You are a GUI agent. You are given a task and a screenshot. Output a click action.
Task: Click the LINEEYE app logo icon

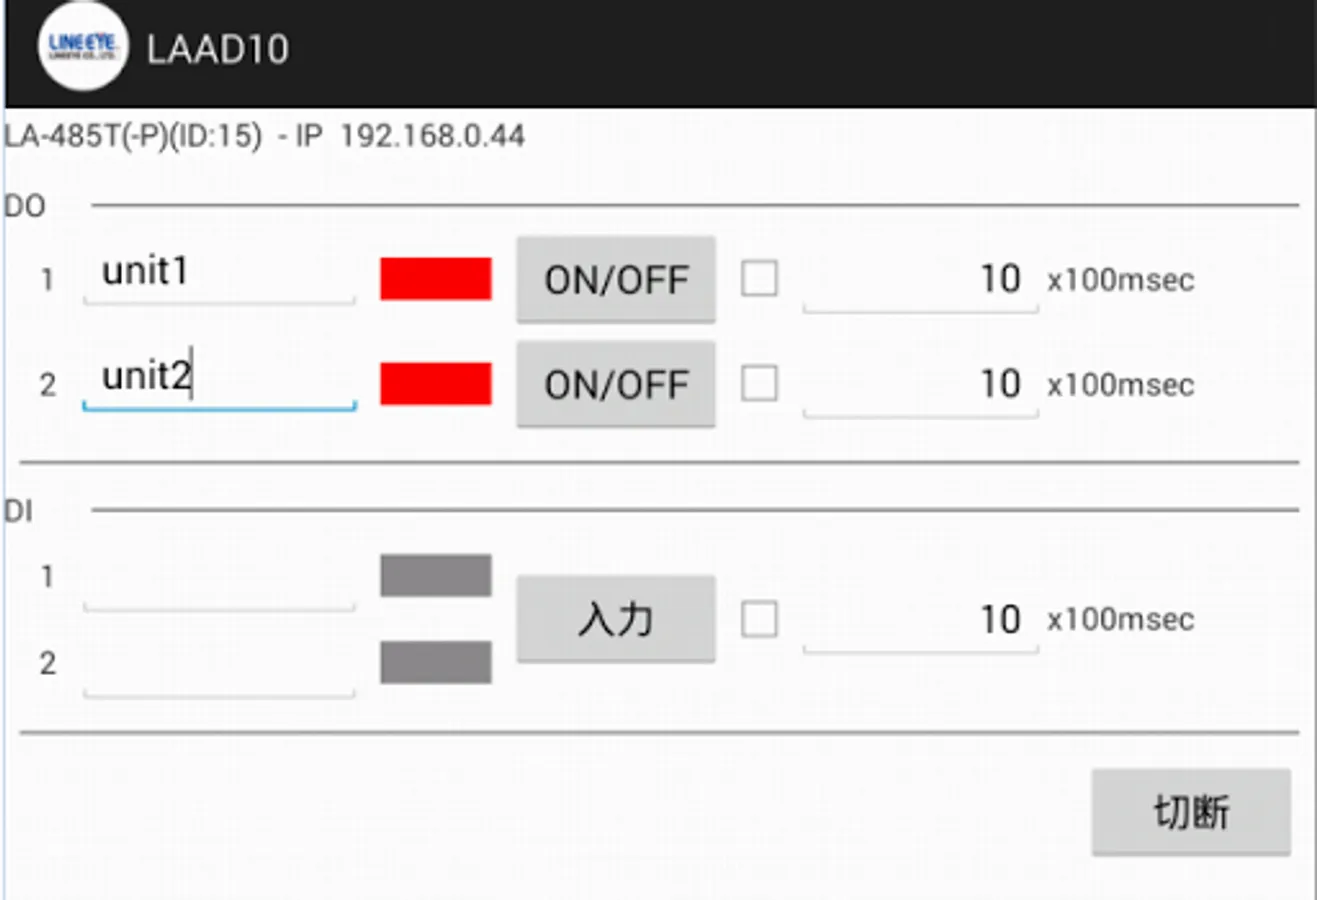pyautogui.click(x=83, y=48)
